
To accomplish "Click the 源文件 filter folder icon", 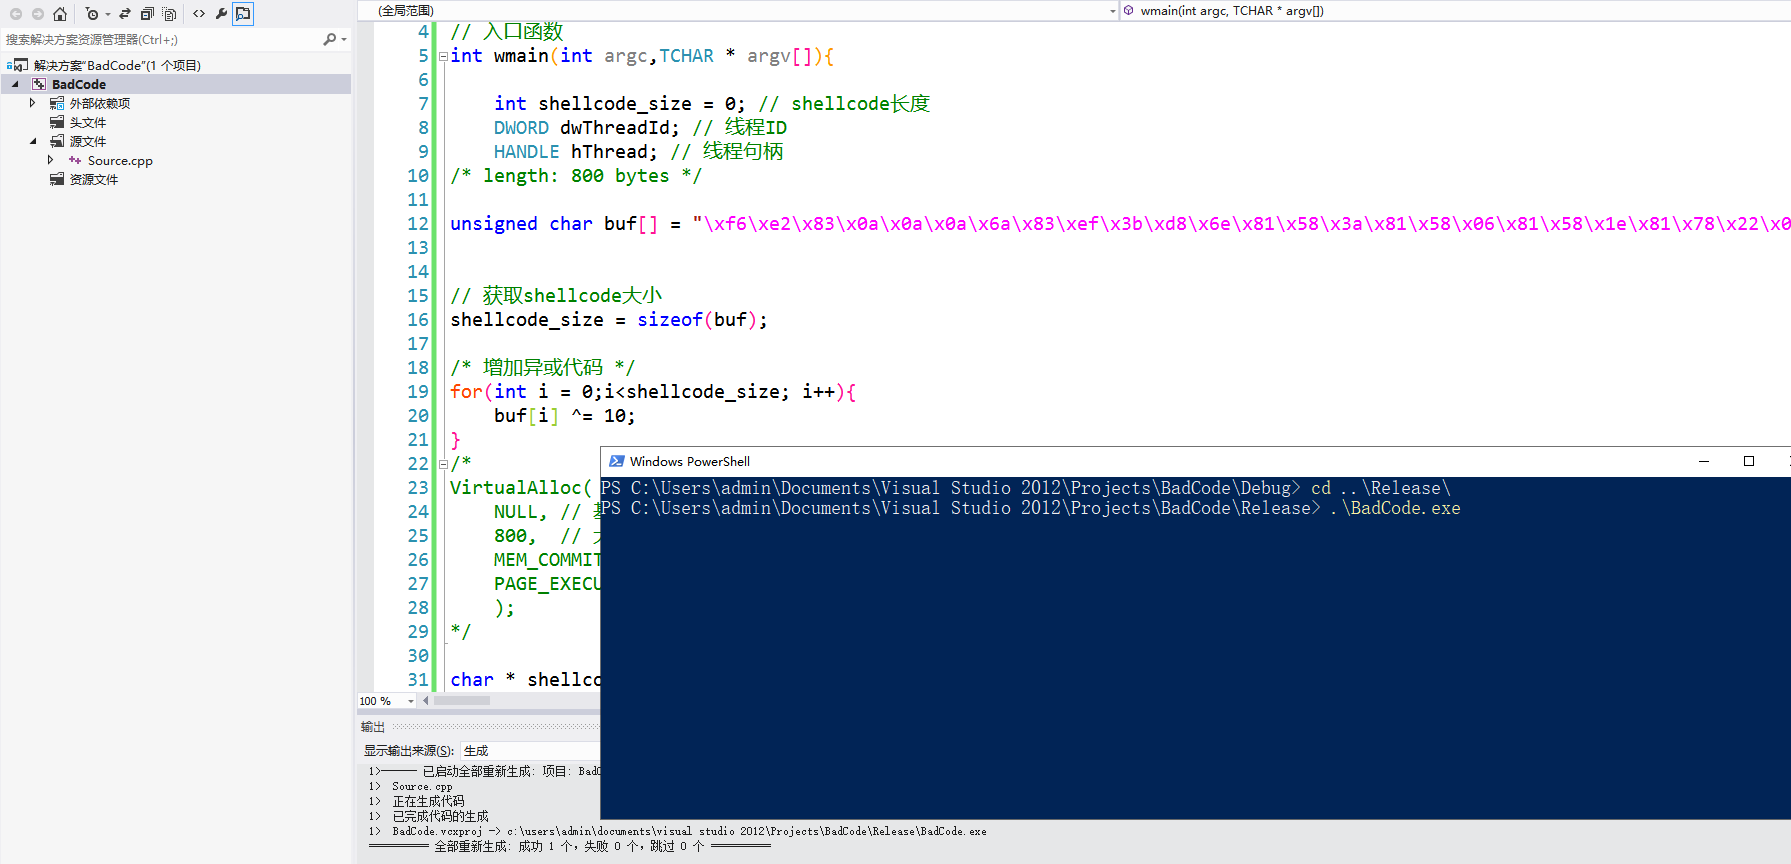I will coord(57,141).
